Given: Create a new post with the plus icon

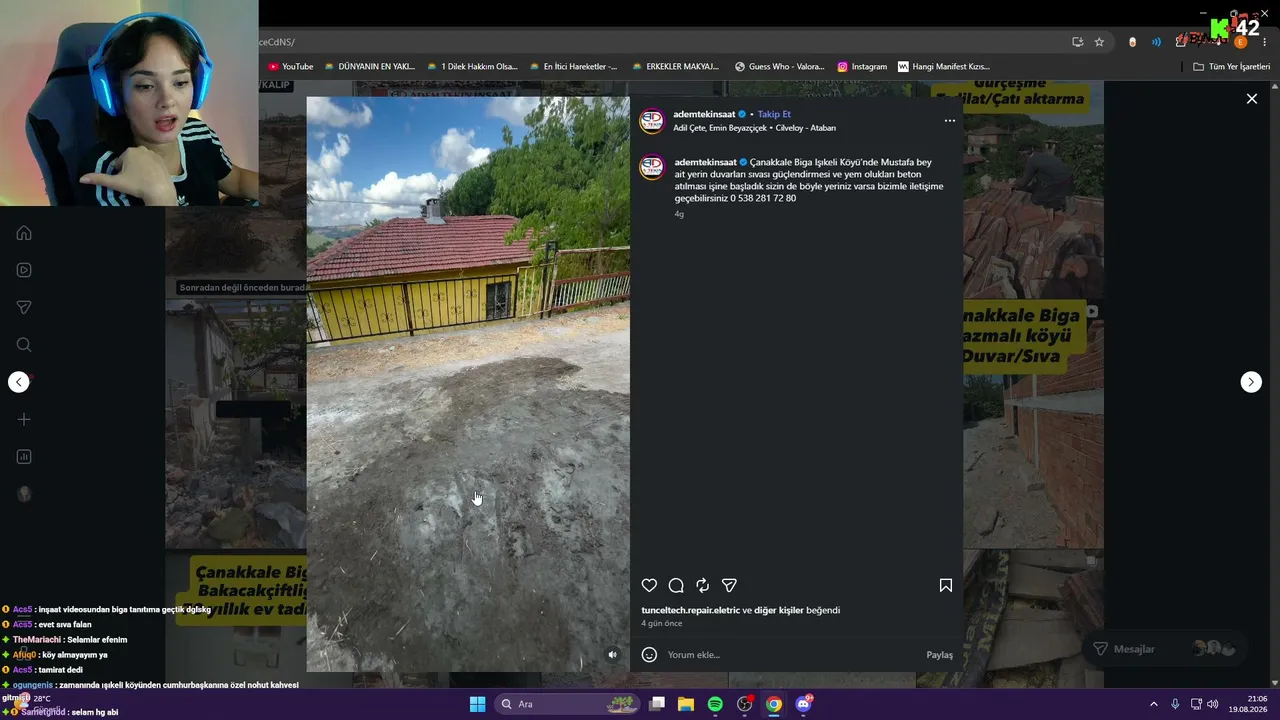Looking at the screenshot, I should (x=24, y=419).
